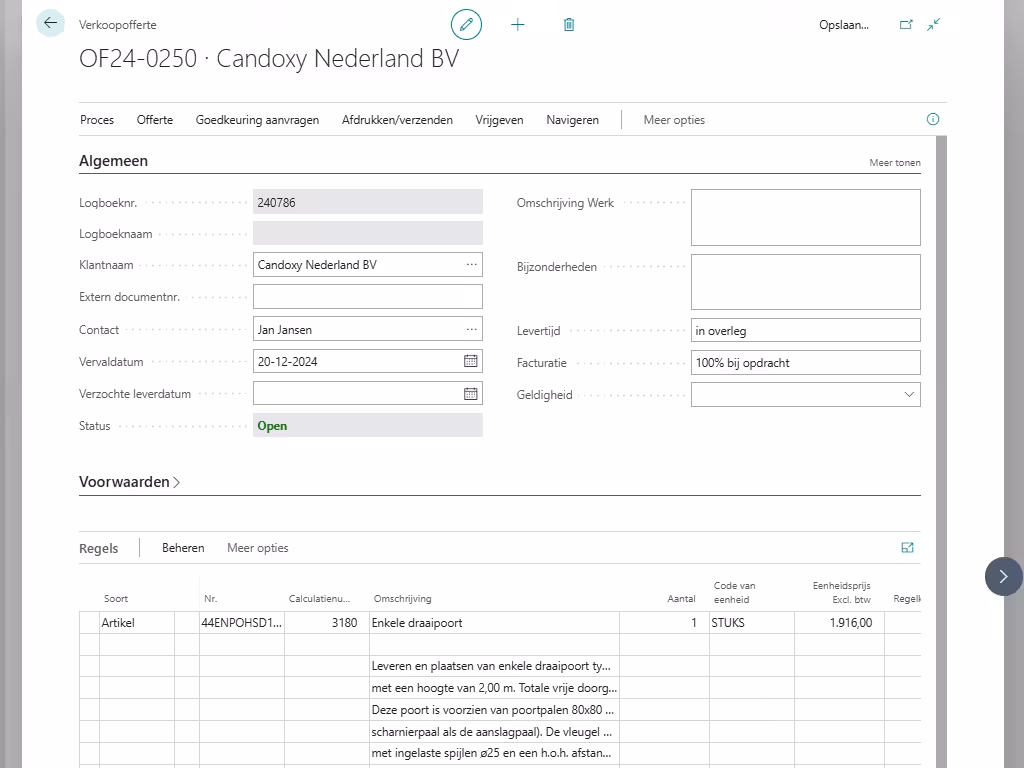Go to next record arrow

pyautogui.click(x=1003, y=576)
